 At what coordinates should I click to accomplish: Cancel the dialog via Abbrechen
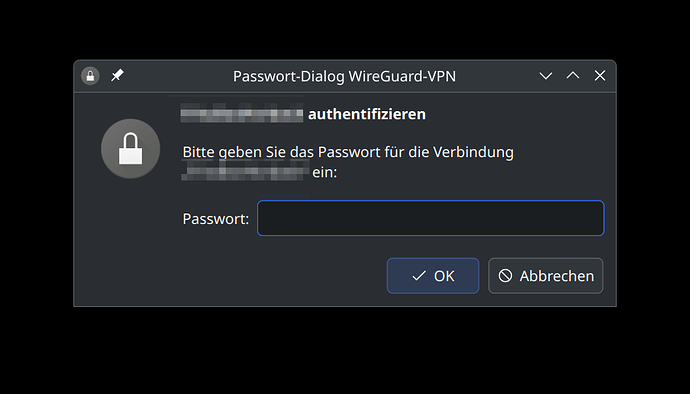point(546,276)
